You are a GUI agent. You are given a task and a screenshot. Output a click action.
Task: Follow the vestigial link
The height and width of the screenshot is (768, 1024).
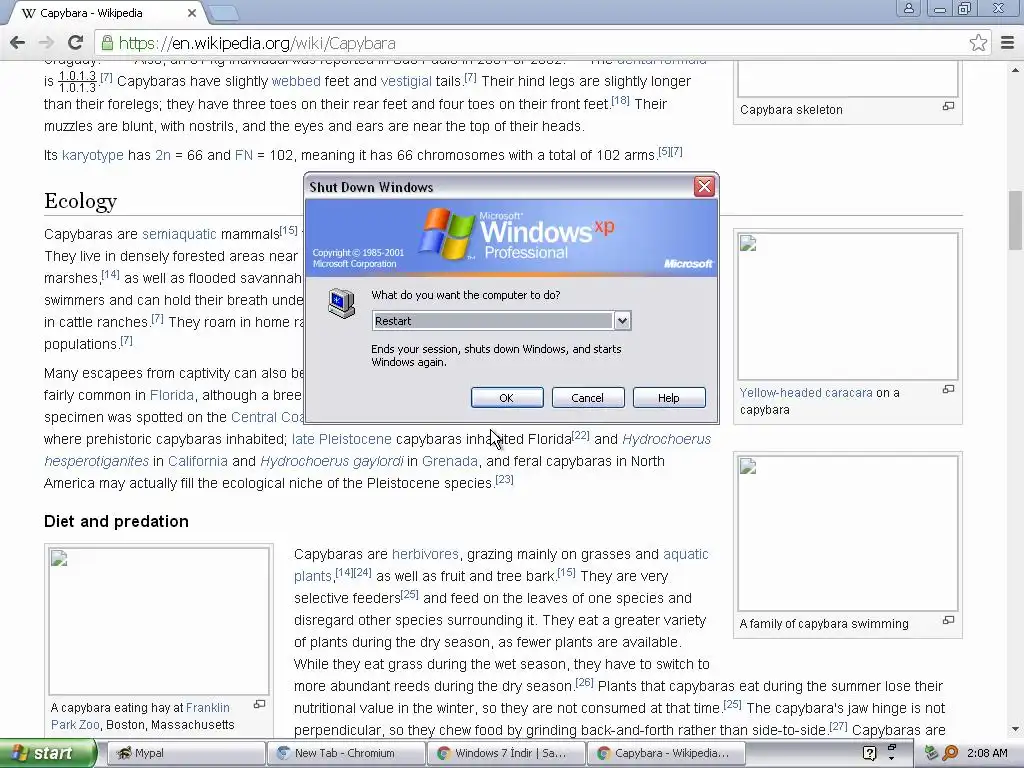406,81
